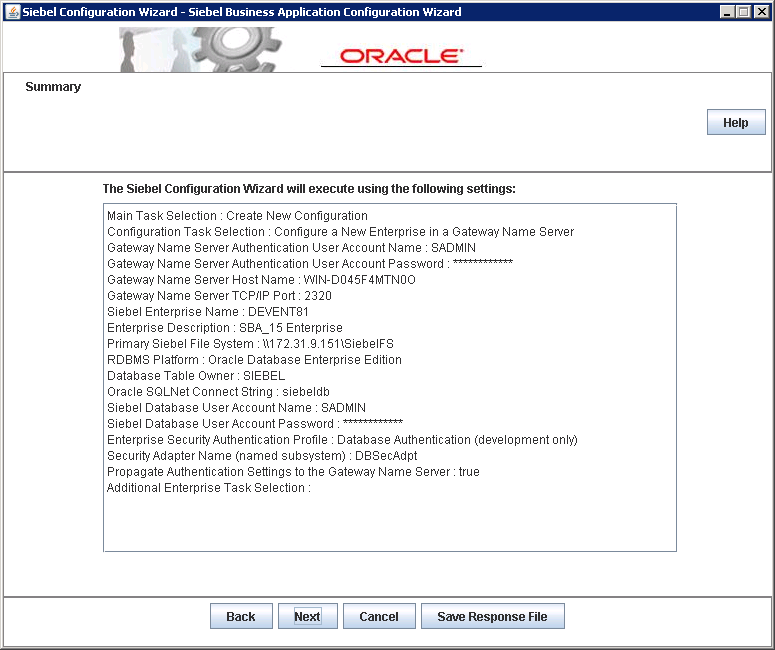Select the 'Configuration Task Selection' line

[341, 232]
